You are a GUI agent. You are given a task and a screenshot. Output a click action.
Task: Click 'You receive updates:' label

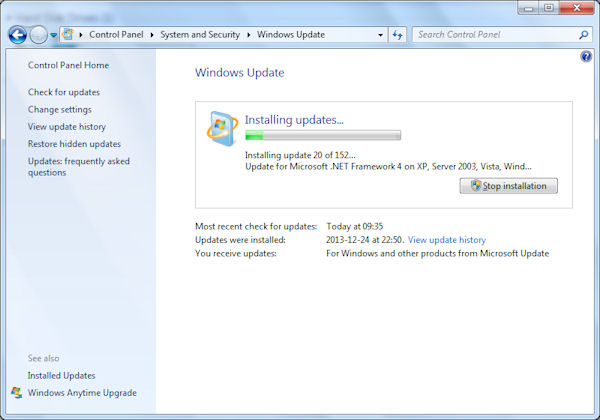click(x=236, y=253)
